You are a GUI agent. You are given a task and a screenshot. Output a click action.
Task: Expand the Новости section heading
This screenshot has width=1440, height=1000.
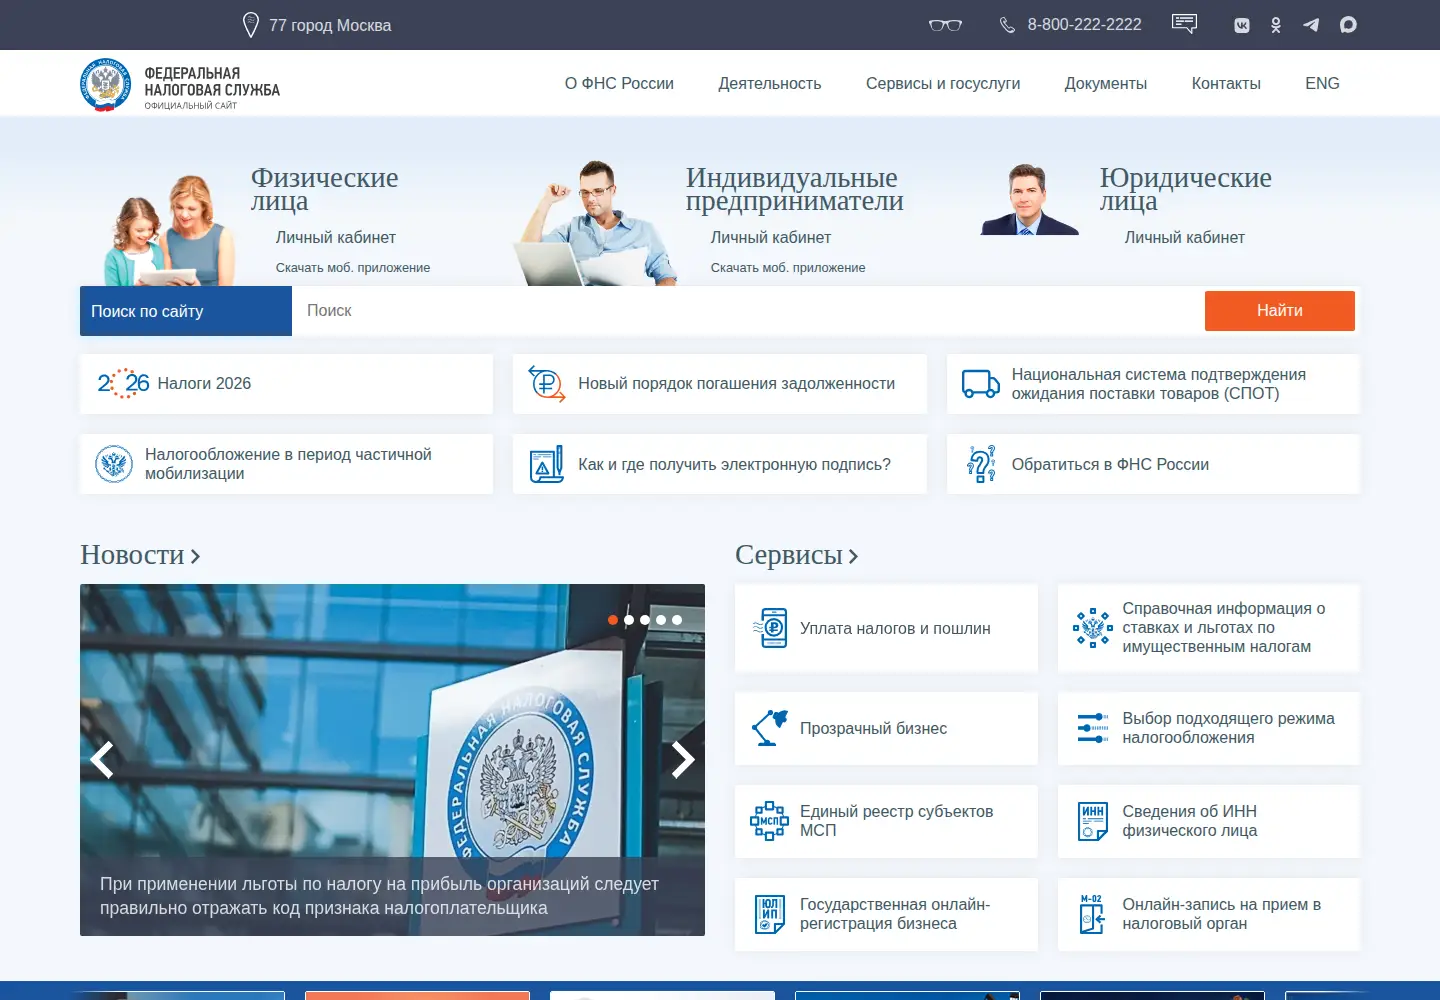[x=140, y=555]
